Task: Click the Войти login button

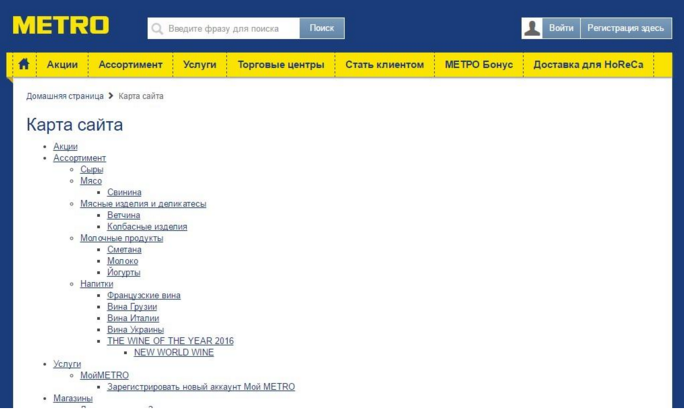Action: [561, 28]
